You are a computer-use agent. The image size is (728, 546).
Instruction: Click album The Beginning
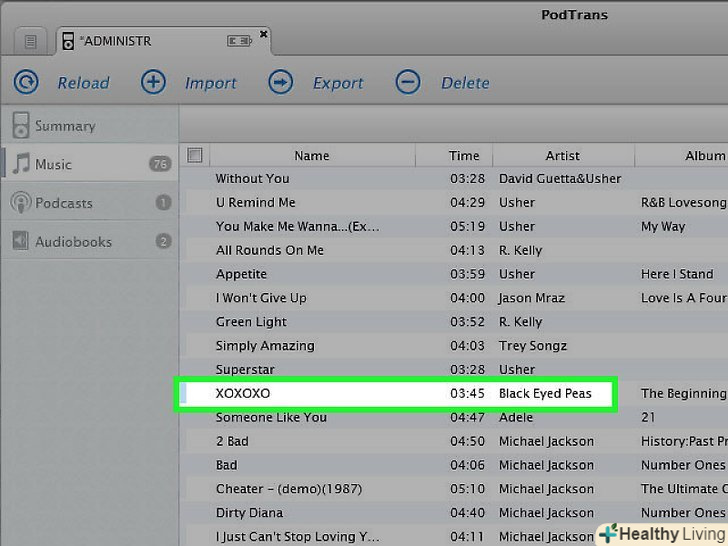coord(683,394)
